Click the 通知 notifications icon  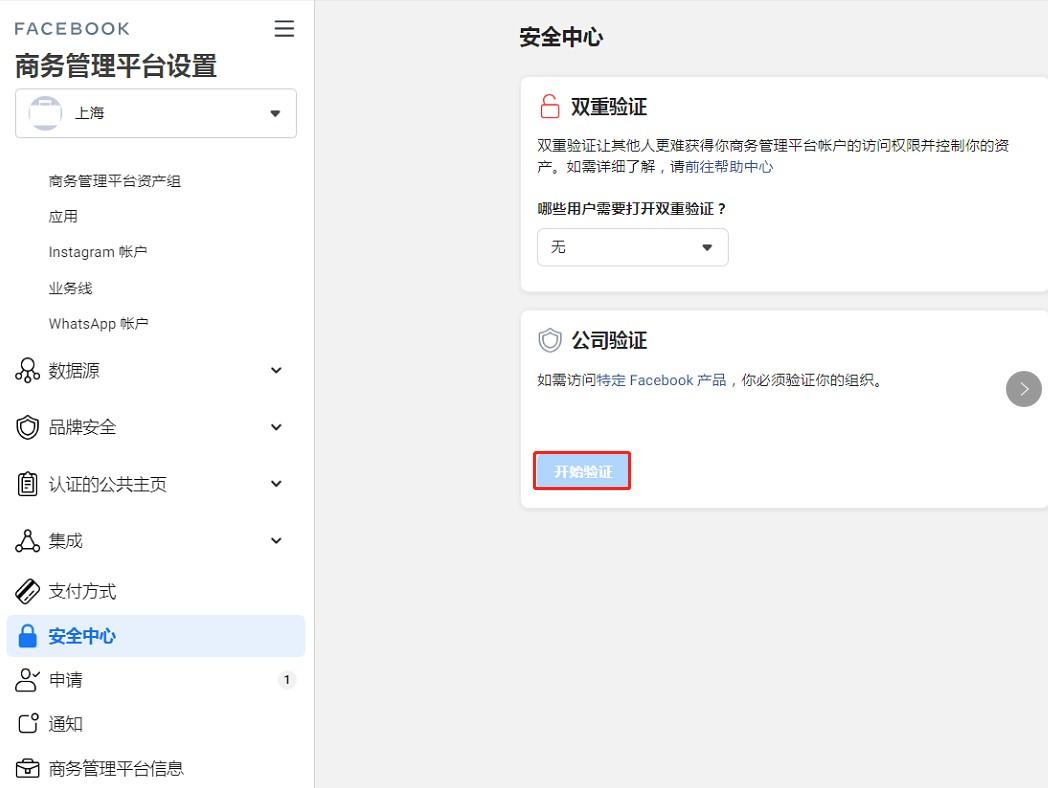pyautogui.click(x=27, y=723)
